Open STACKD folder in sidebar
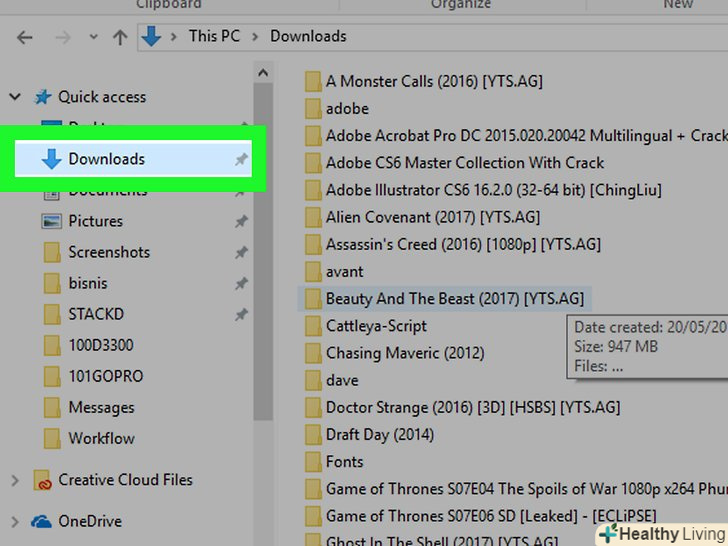Screen dimensions: 728x546 pyautogui.click(x=96, y=314)
